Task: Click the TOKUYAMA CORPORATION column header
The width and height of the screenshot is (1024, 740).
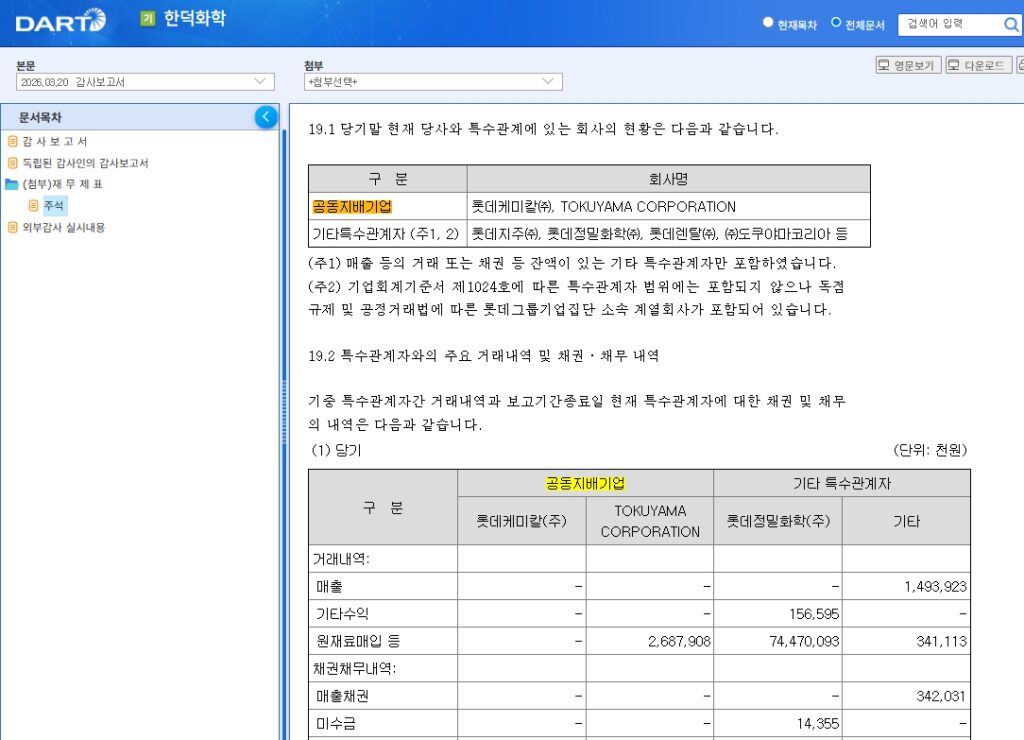Action: (650, 521)
